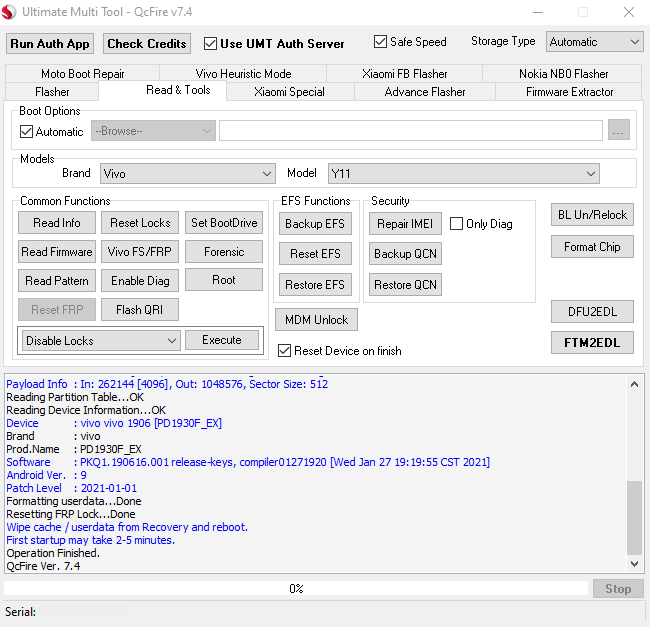Click the Forensic button
The width and height of the screenshot is (650, 627).
tap(224, 252)
